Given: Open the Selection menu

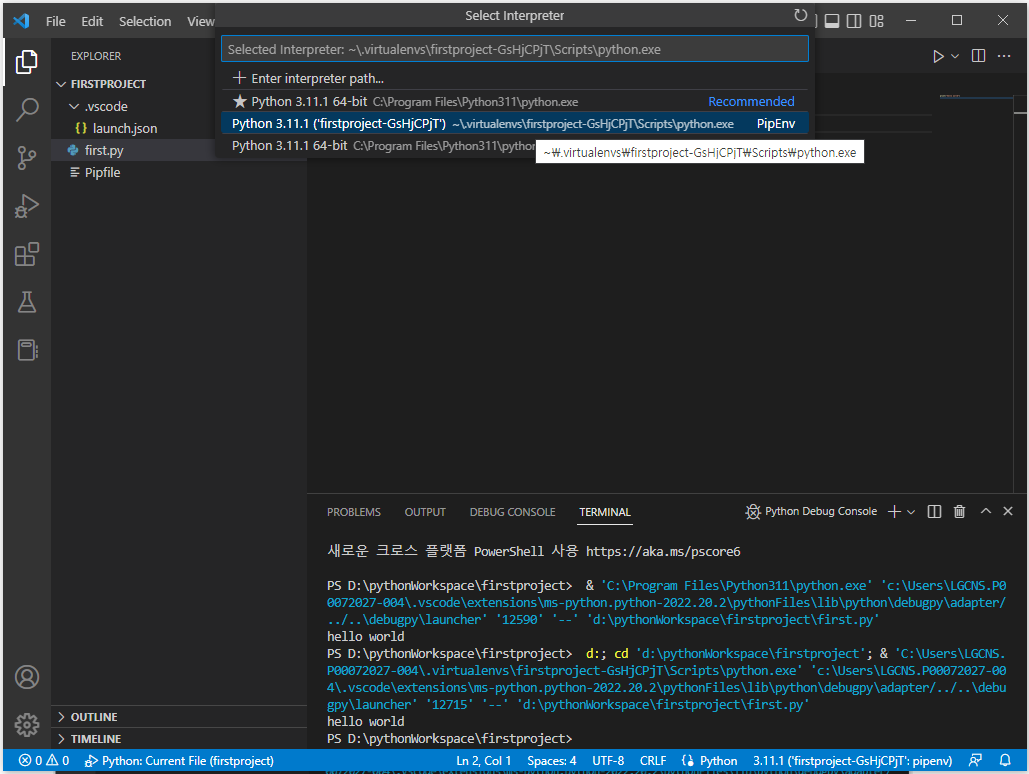Looking at the screenshot, I should click(x=145, y=21).
